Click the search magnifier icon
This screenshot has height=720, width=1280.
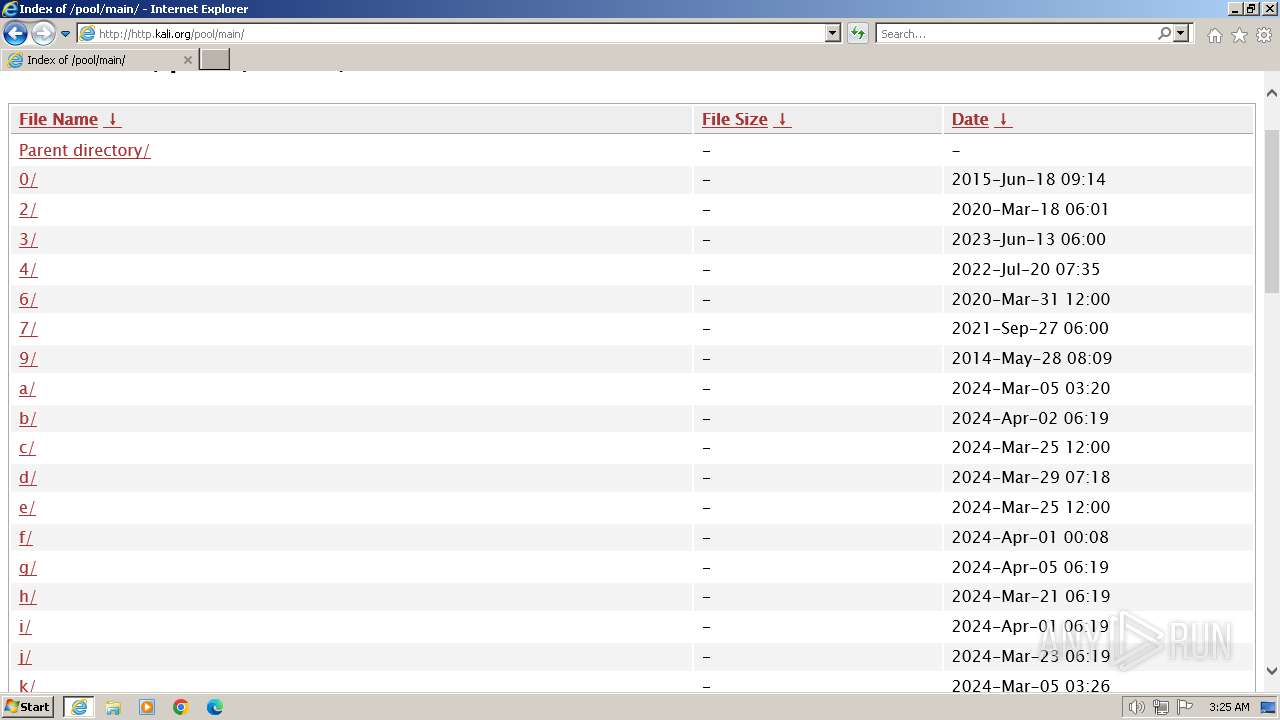click(1164, 34)
